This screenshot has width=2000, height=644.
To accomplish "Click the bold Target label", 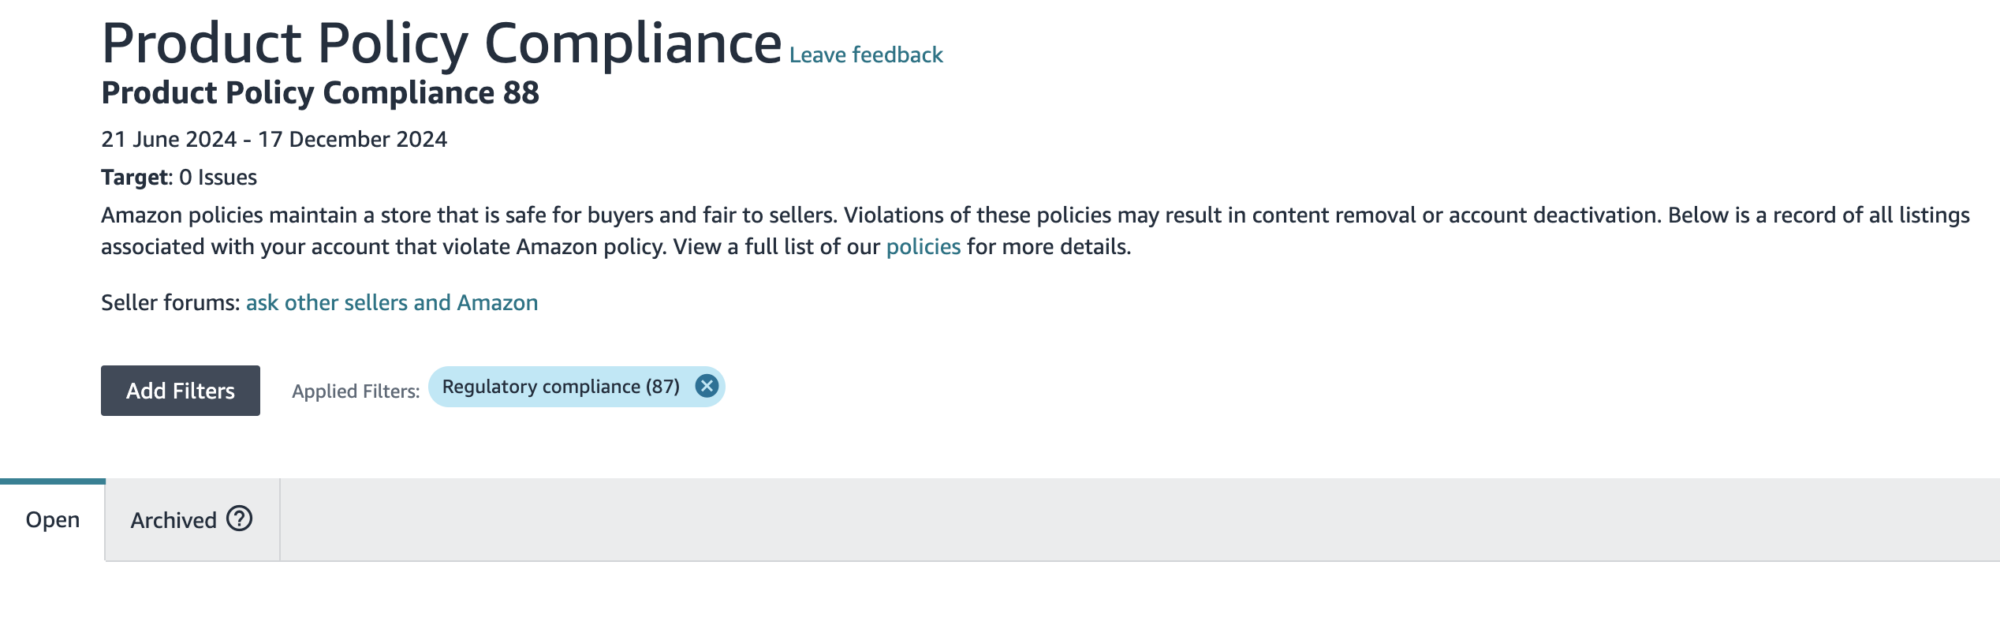I will [x=136, y=178].
